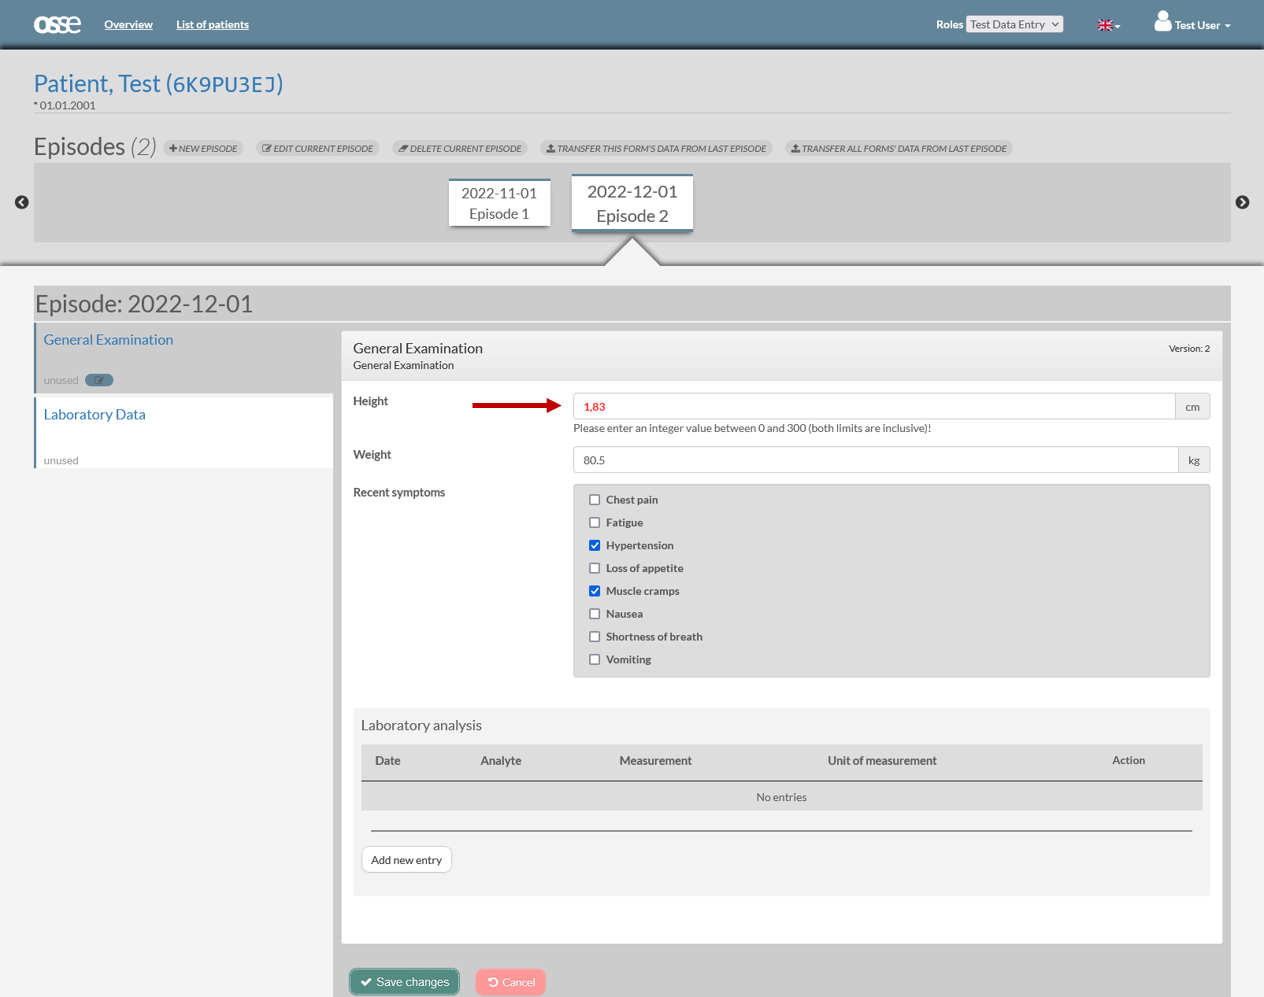Click the kg unit label
This screenshot has width=1264, height=997.
(1194, 460)
